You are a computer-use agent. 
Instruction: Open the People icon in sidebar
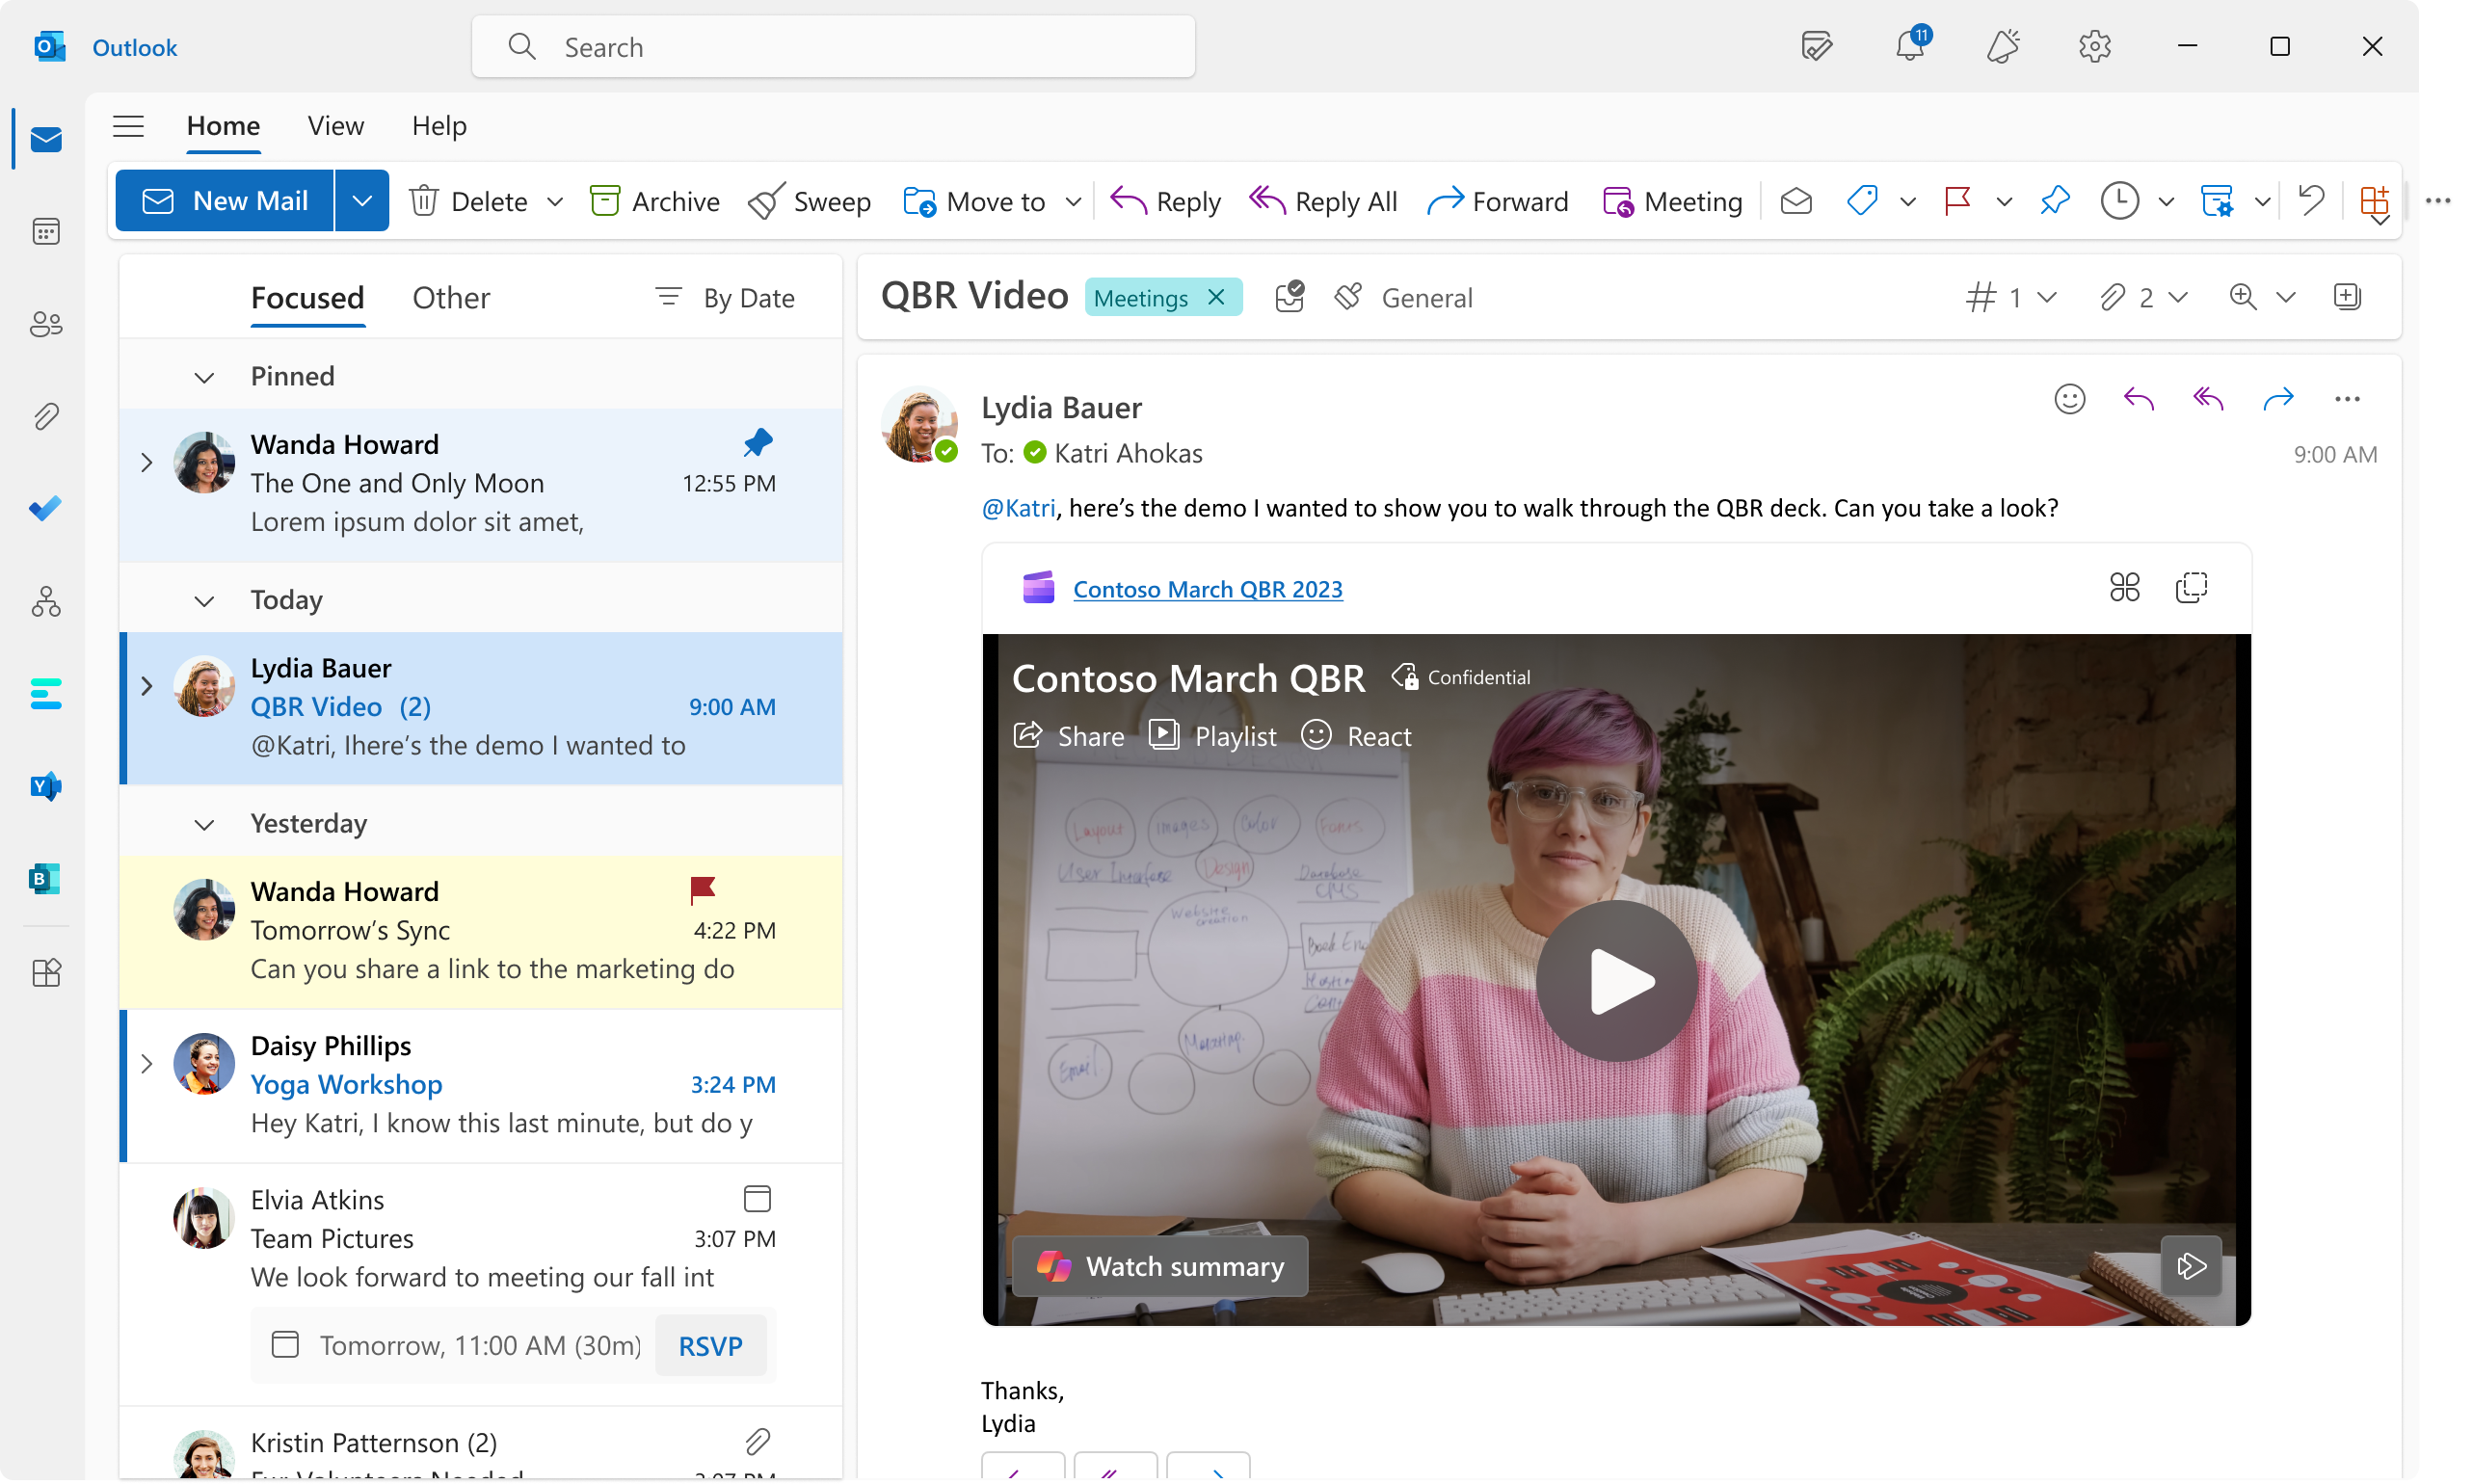point(46,324)
